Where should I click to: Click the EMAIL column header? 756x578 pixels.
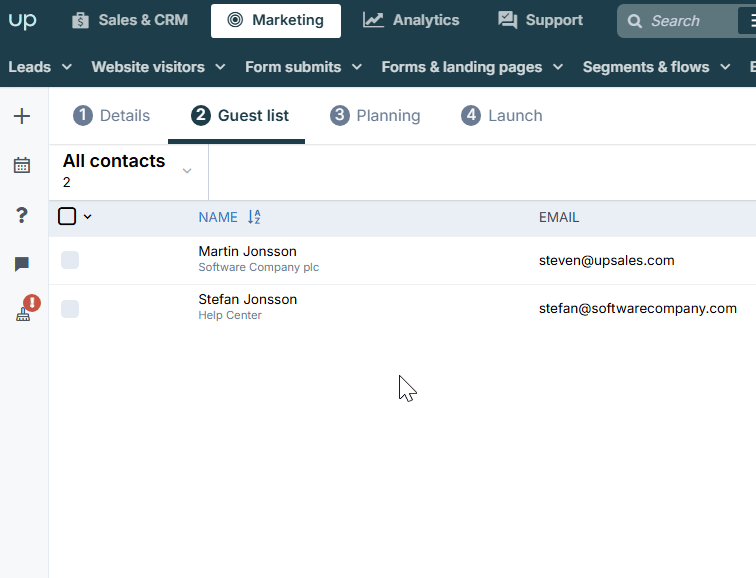click(x=559, y=217)
